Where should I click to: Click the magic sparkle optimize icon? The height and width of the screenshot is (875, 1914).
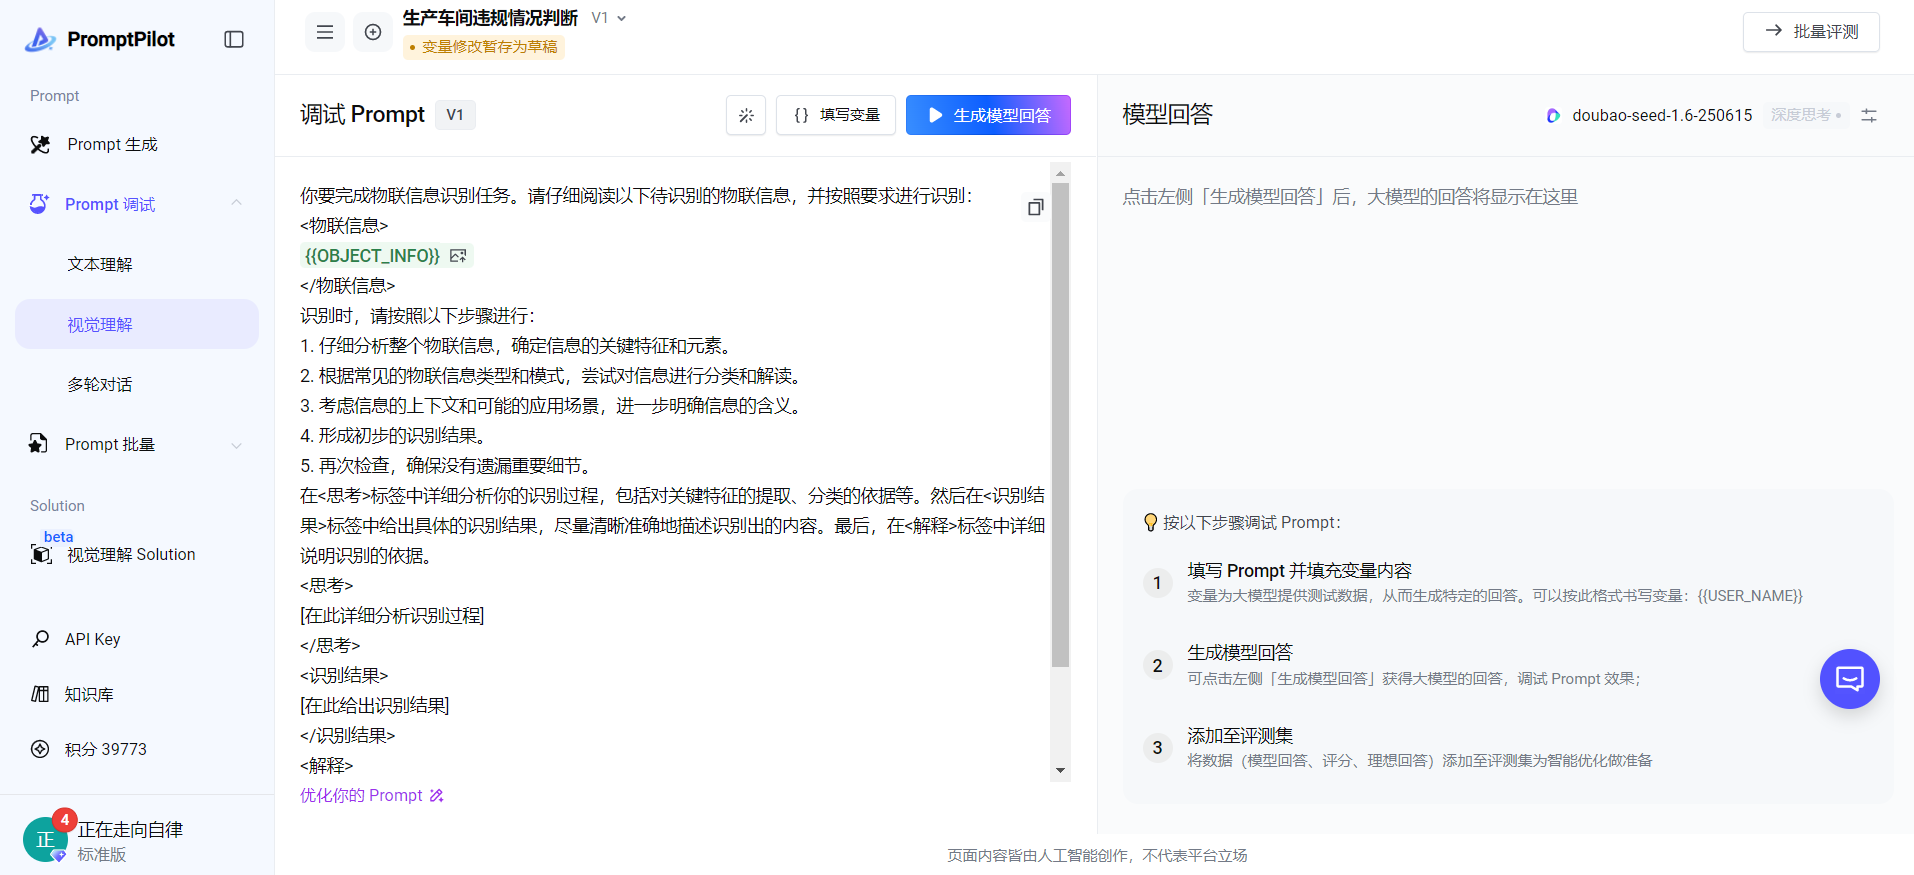click(746, 115)
